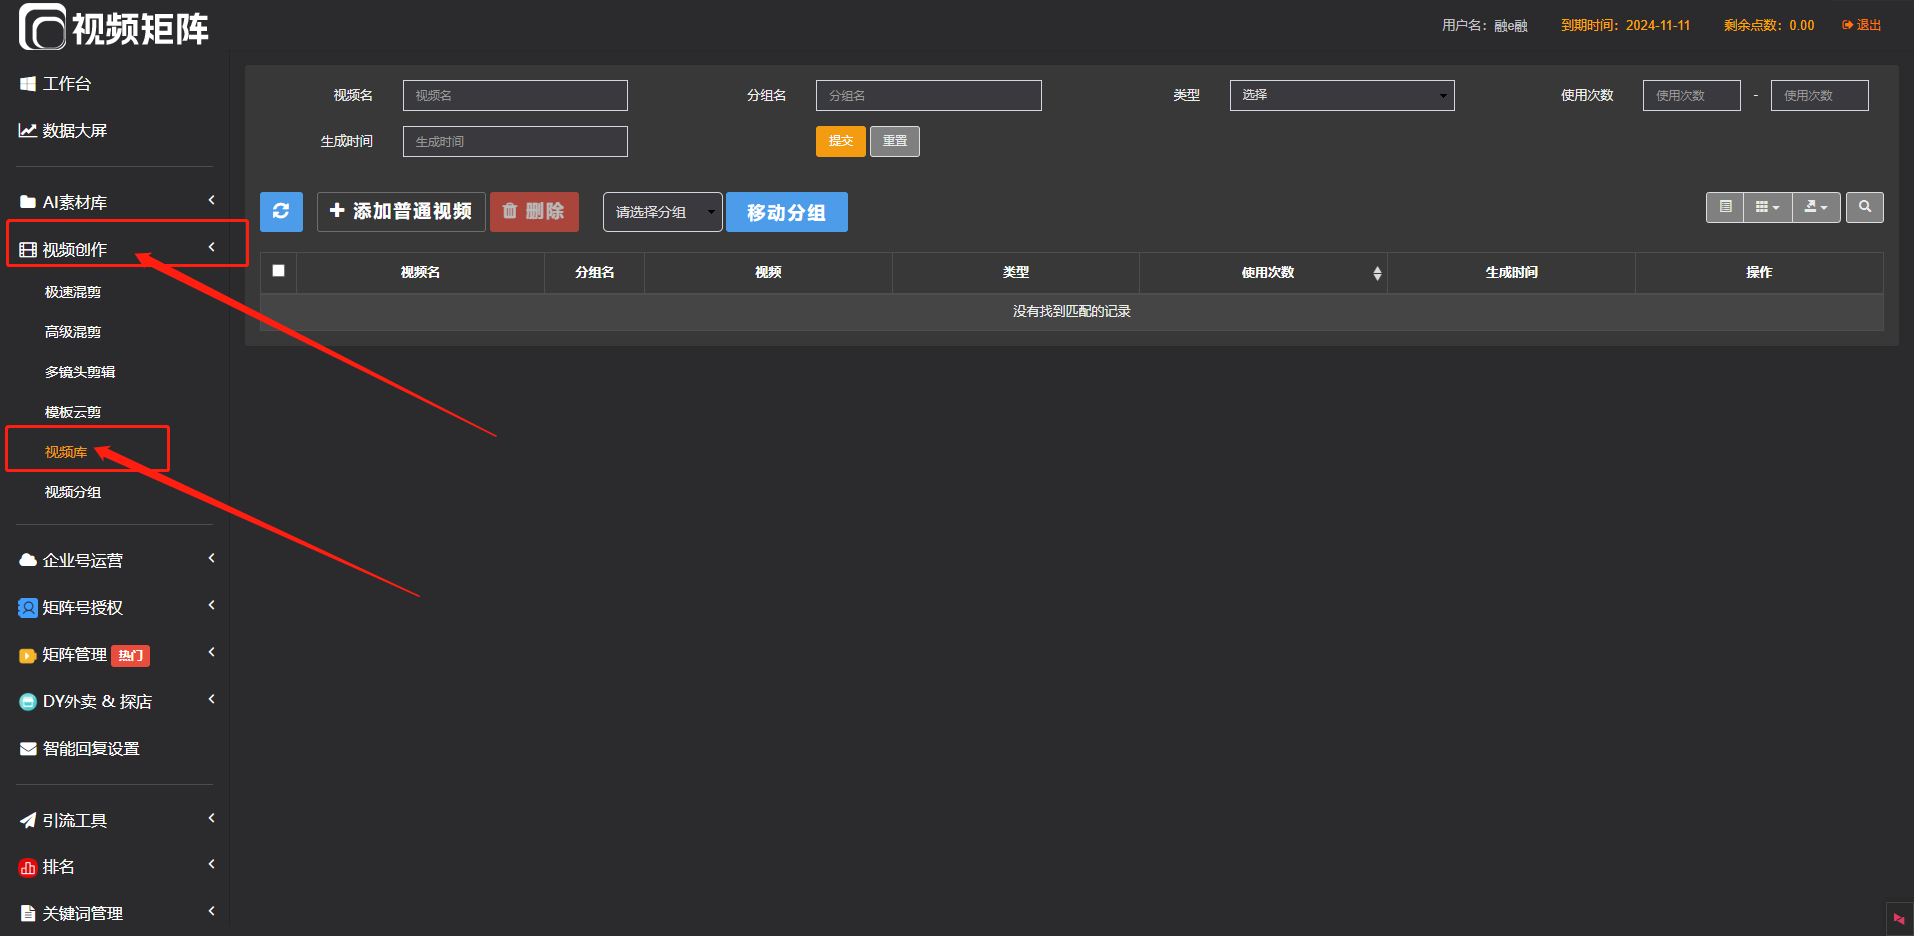Click the 分组名 column header
This screenshot has height=936, width=1914.
coord(595,272)
